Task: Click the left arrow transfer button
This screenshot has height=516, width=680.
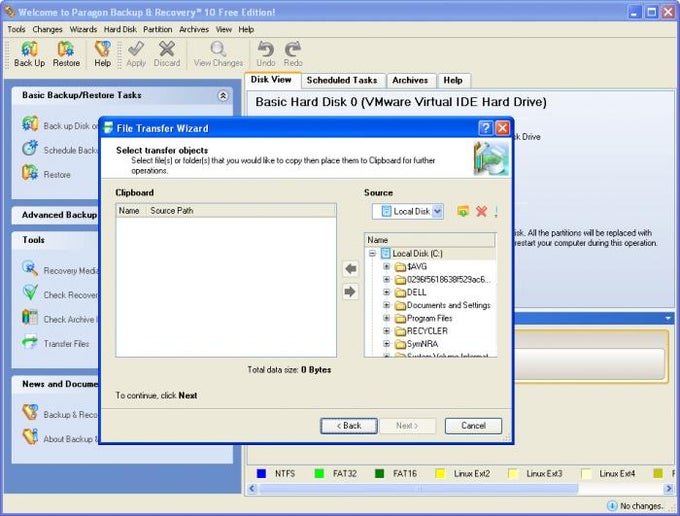Action: point(350,269)
